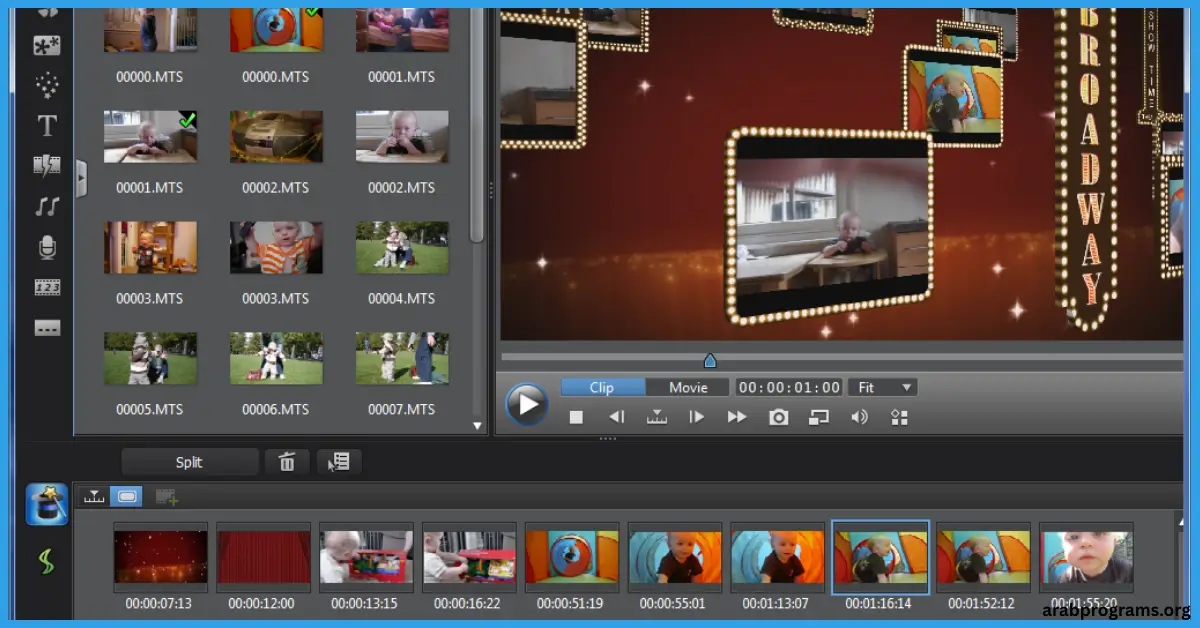This screenshot has height=628, width=1200.
Task: Open the Subtitle Room icon
Action: click(47, 328)
